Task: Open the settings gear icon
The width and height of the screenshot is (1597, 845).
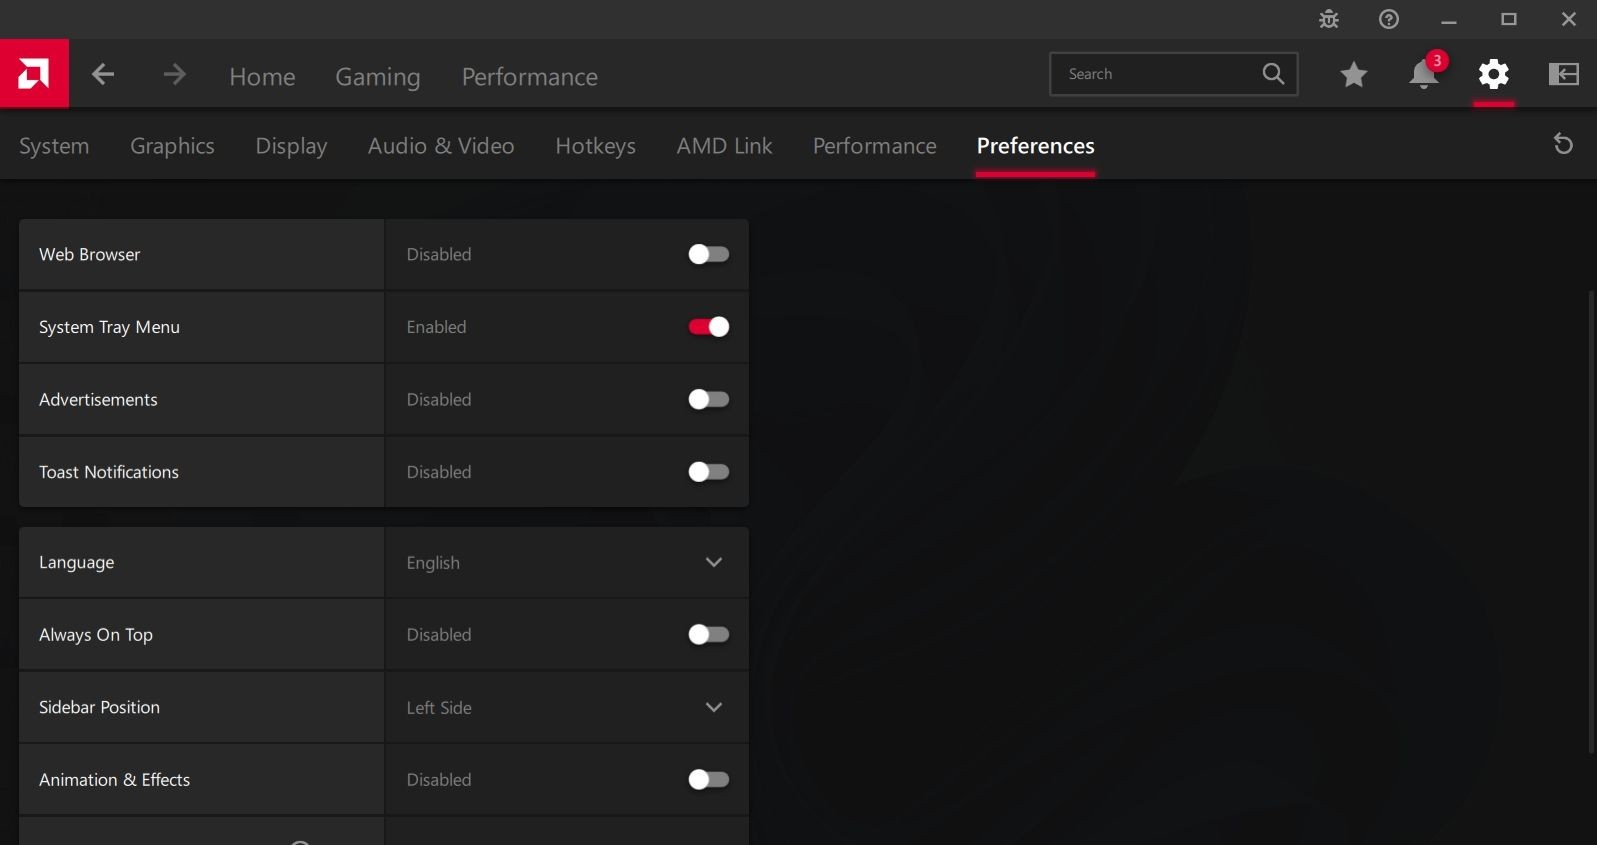Action: pyautogui.click(x=1494, y=74)
